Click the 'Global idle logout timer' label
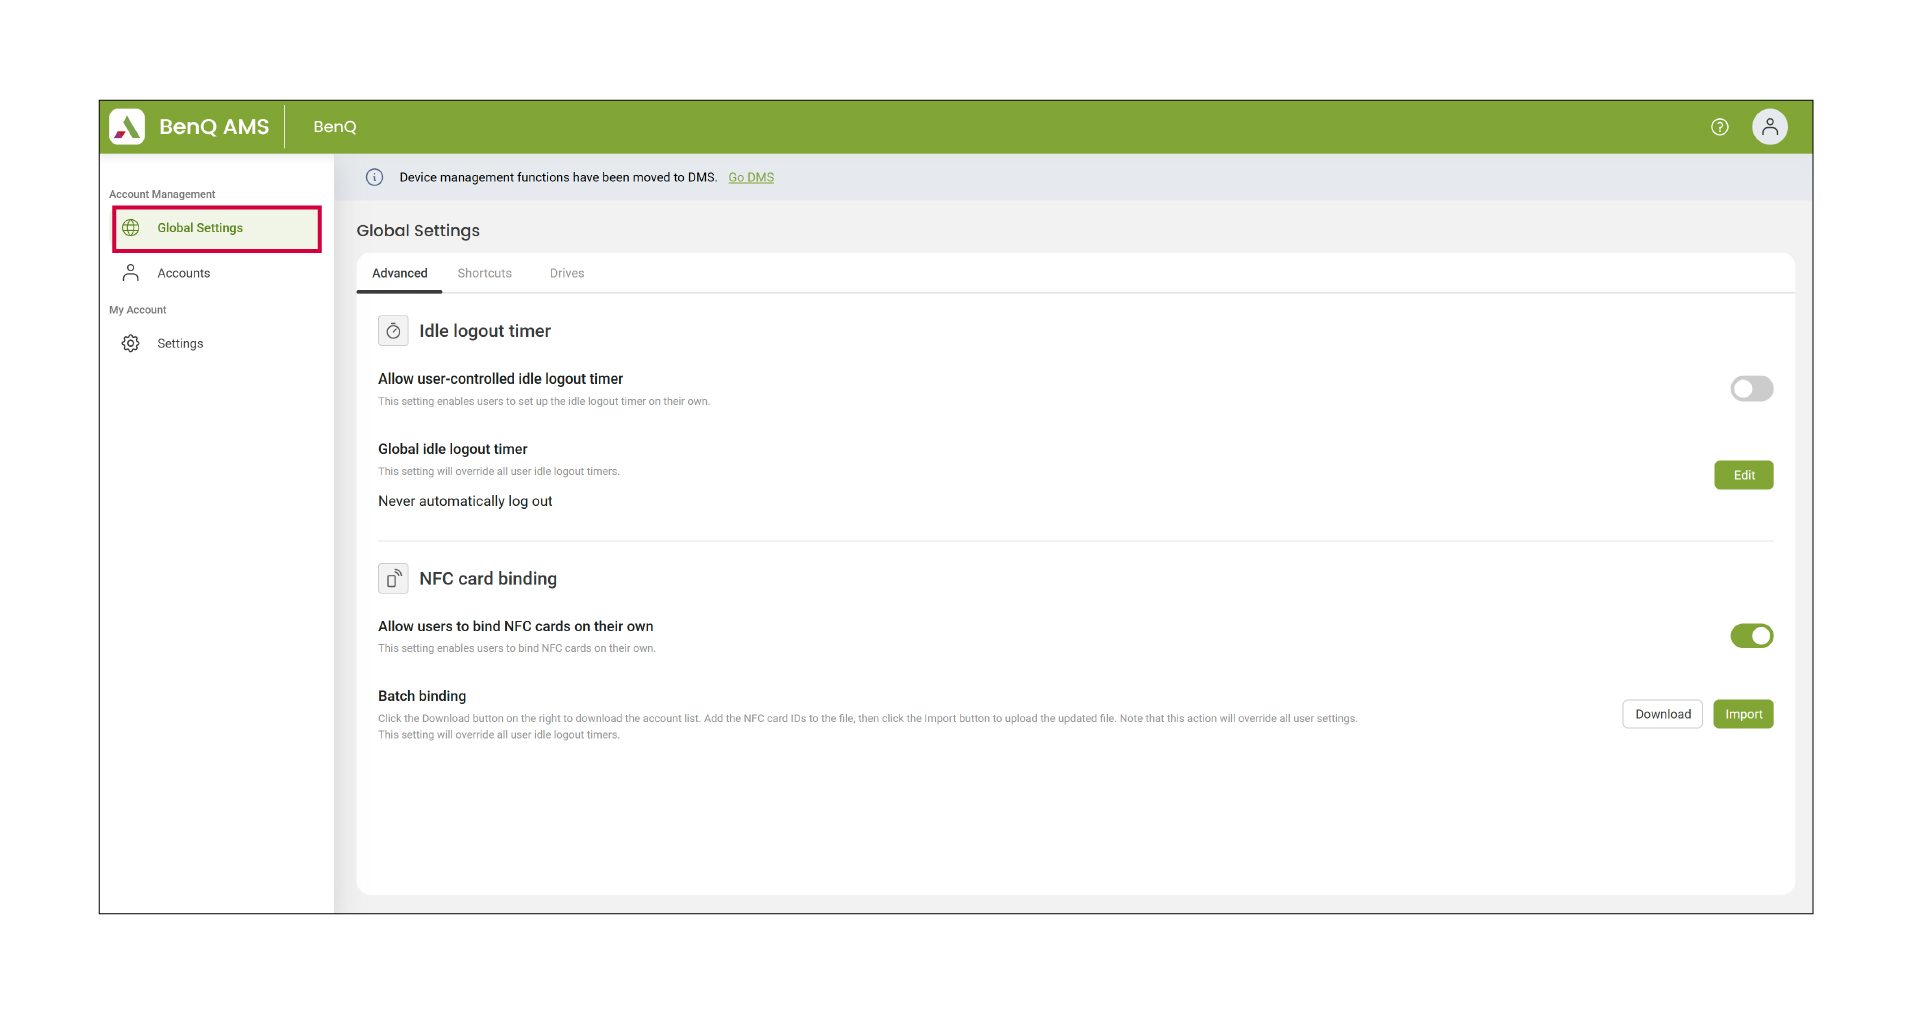The image size is (1921, 1014). [x=453, y=449]
